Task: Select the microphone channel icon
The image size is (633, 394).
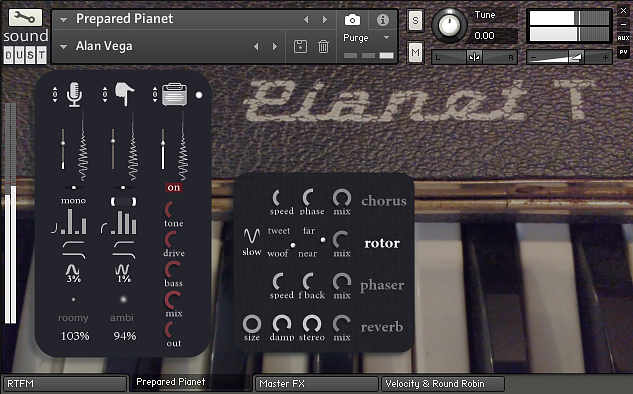Action: 74,94
